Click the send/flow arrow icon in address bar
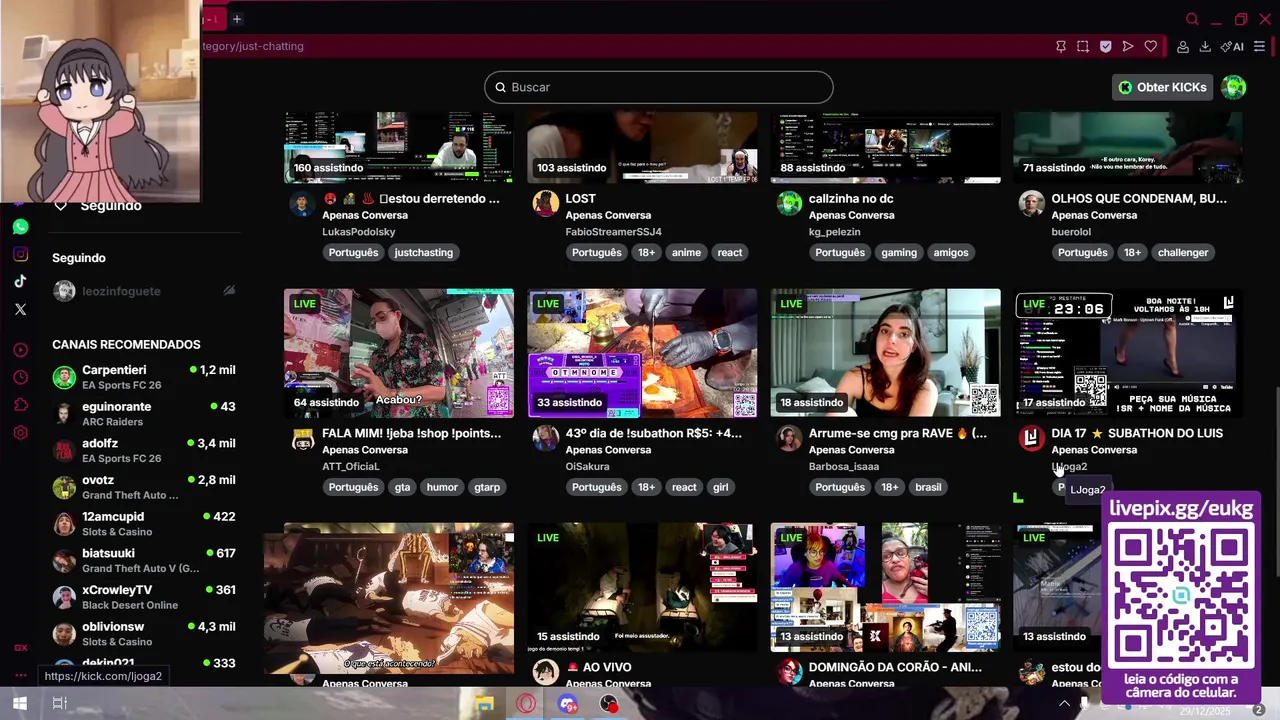The image size is (1280, 720). 1128,46
